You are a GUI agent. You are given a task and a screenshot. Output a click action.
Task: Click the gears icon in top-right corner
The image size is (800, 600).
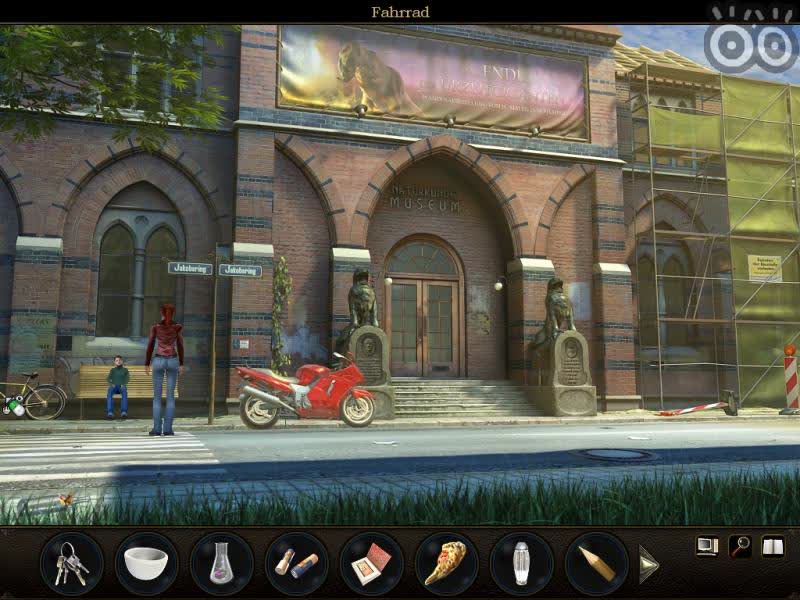(750, 40)
